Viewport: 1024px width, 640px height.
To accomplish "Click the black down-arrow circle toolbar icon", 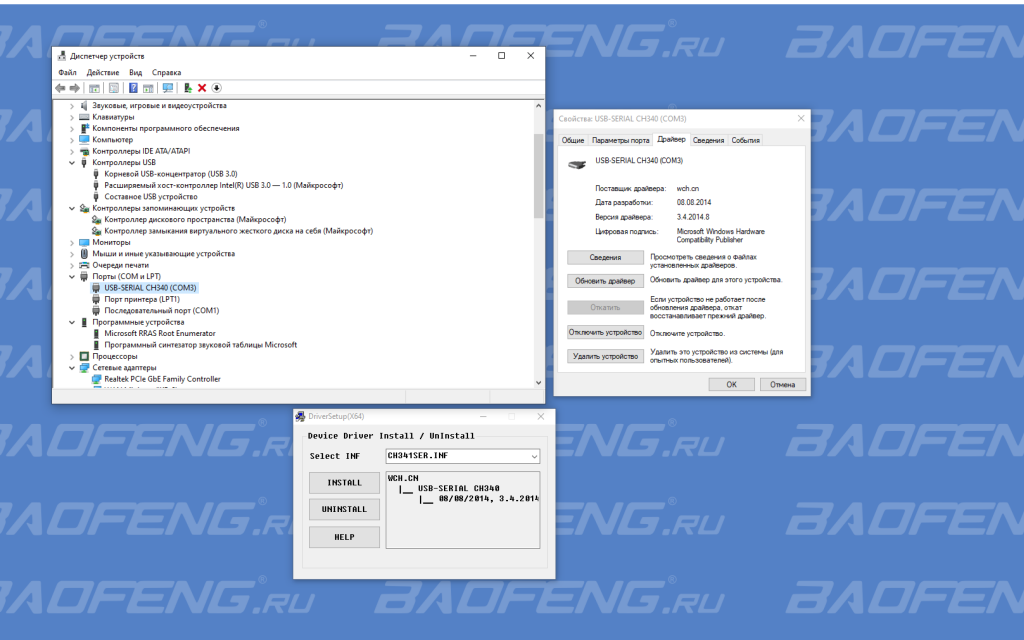I will click(x=216, y=88).
